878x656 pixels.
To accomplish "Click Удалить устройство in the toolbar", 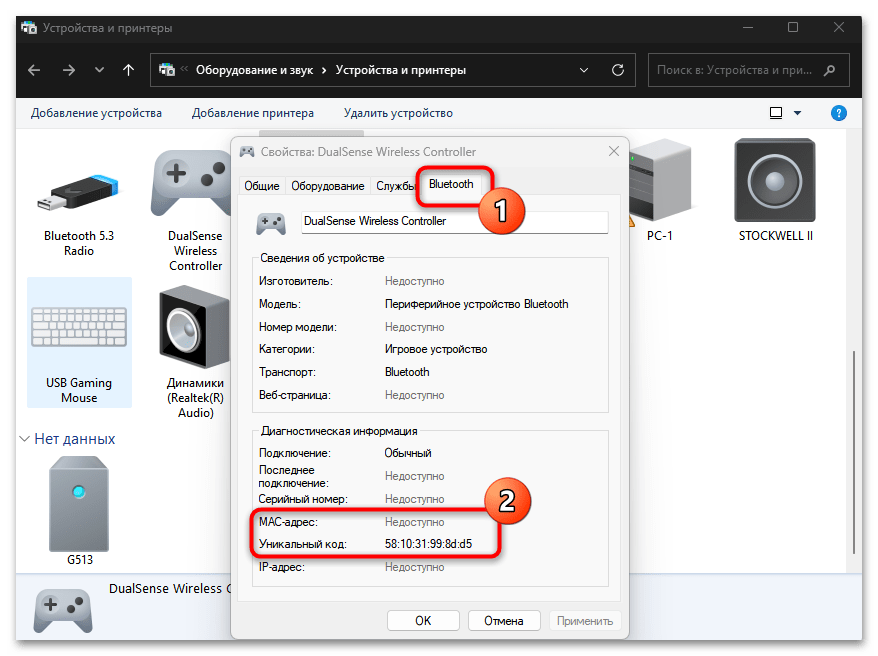I will point(398,113).
